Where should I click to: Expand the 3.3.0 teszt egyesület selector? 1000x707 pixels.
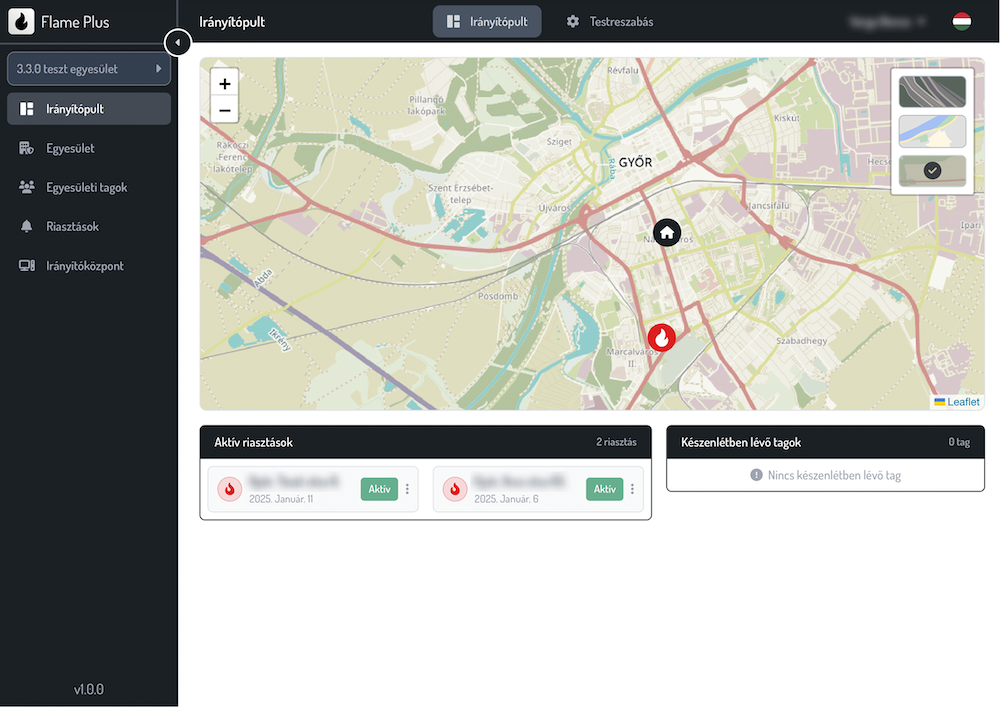point(89,69)
